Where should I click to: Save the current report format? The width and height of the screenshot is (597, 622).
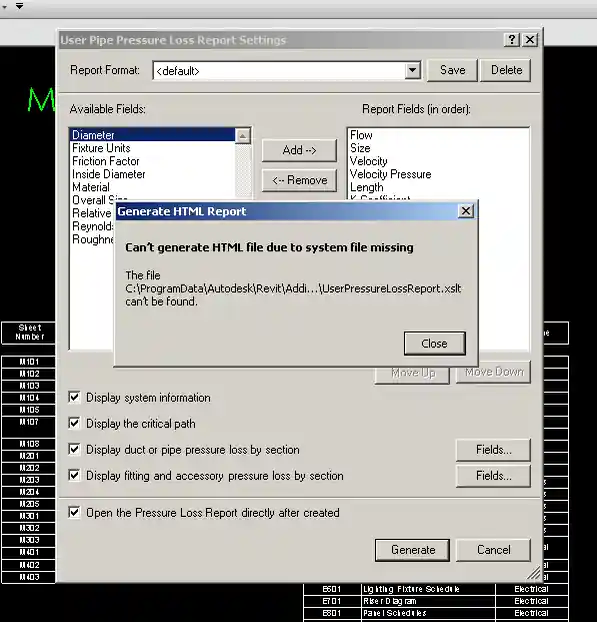(x=452, y=70)
